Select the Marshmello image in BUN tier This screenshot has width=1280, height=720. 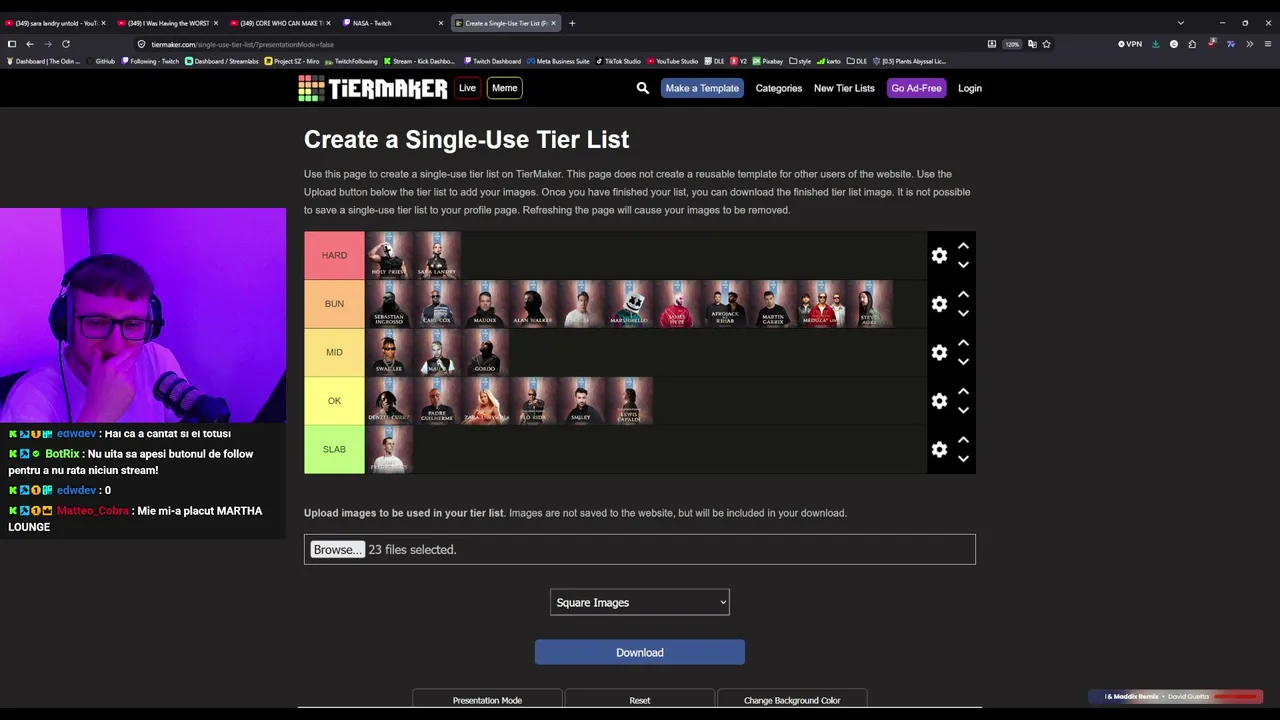pos(630,304)
